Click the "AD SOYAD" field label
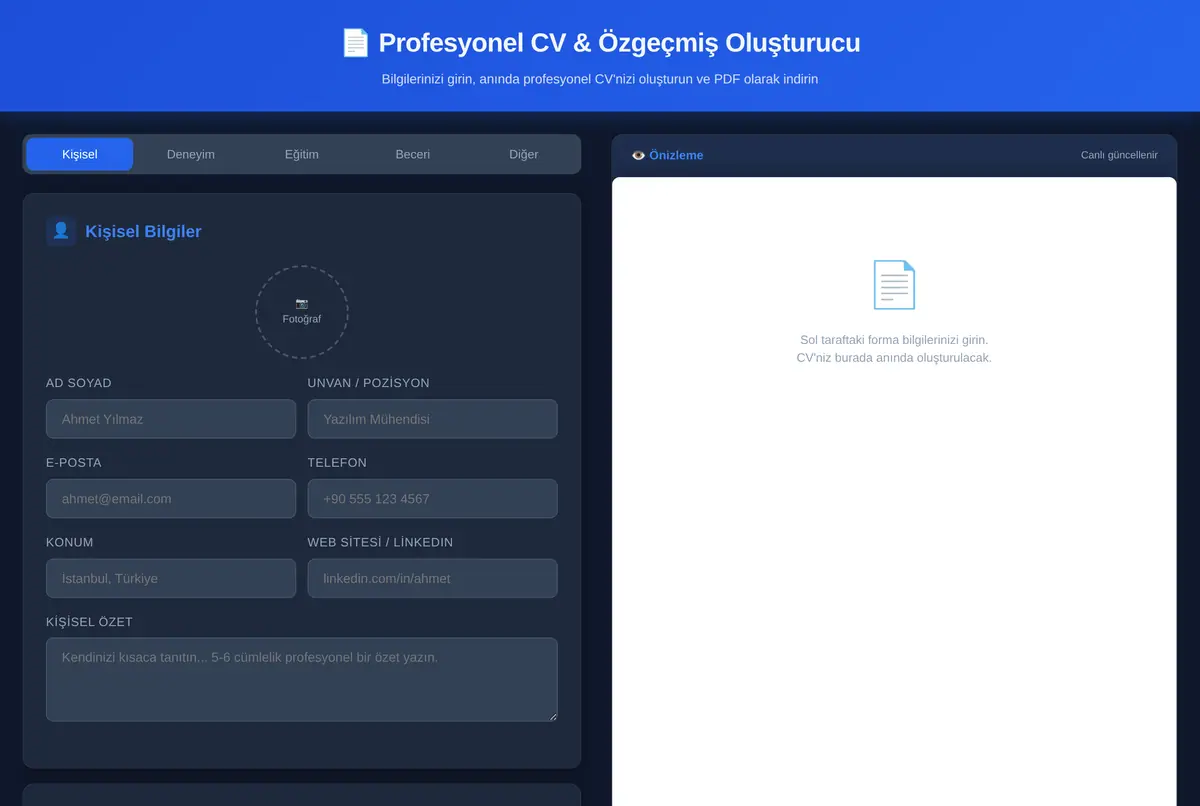This screenshot has width=1200, height=806. point(79,383)
